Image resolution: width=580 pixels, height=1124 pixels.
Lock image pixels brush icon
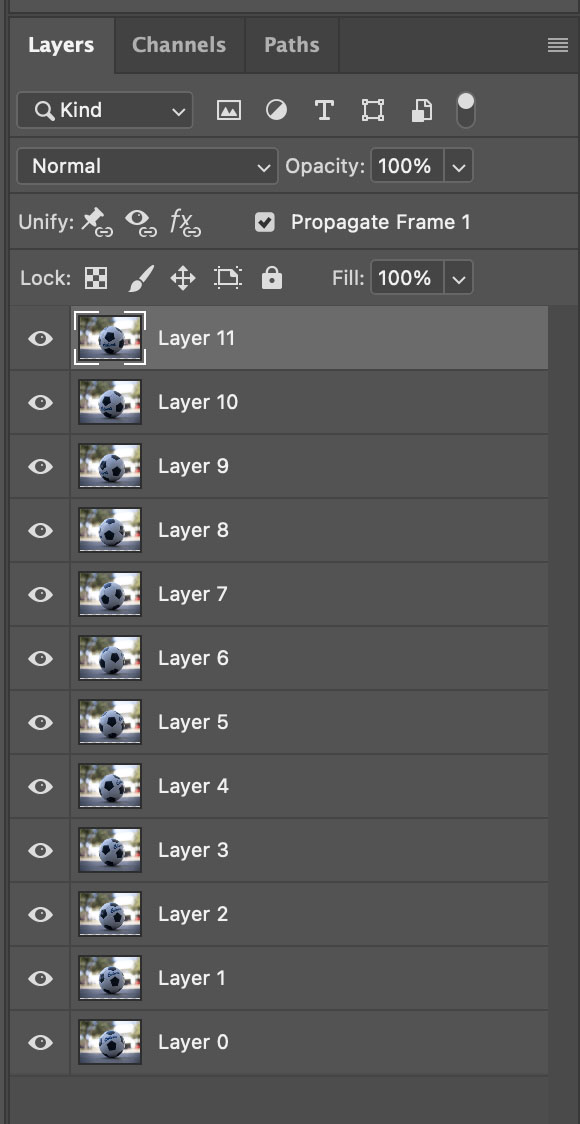tap(141, 278)
